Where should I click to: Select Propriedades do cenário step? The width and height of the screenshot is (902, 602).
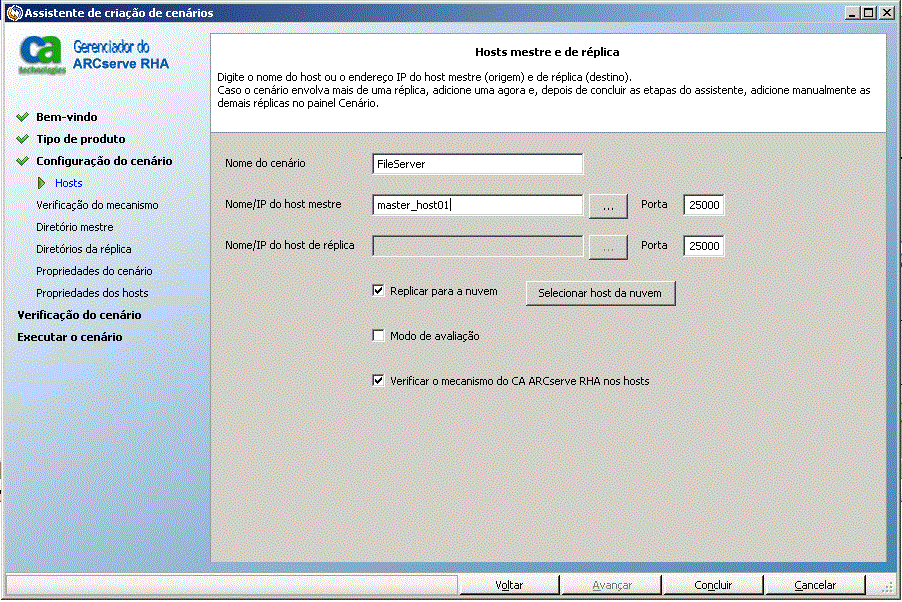[x=94, y=270]
